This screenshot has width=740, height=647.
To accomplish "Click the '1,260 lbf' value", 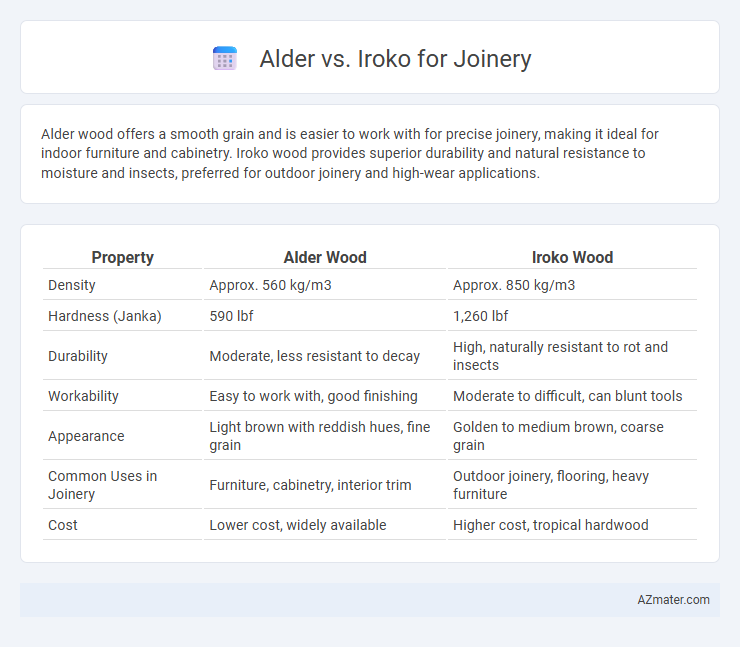I will pos(480,316).
